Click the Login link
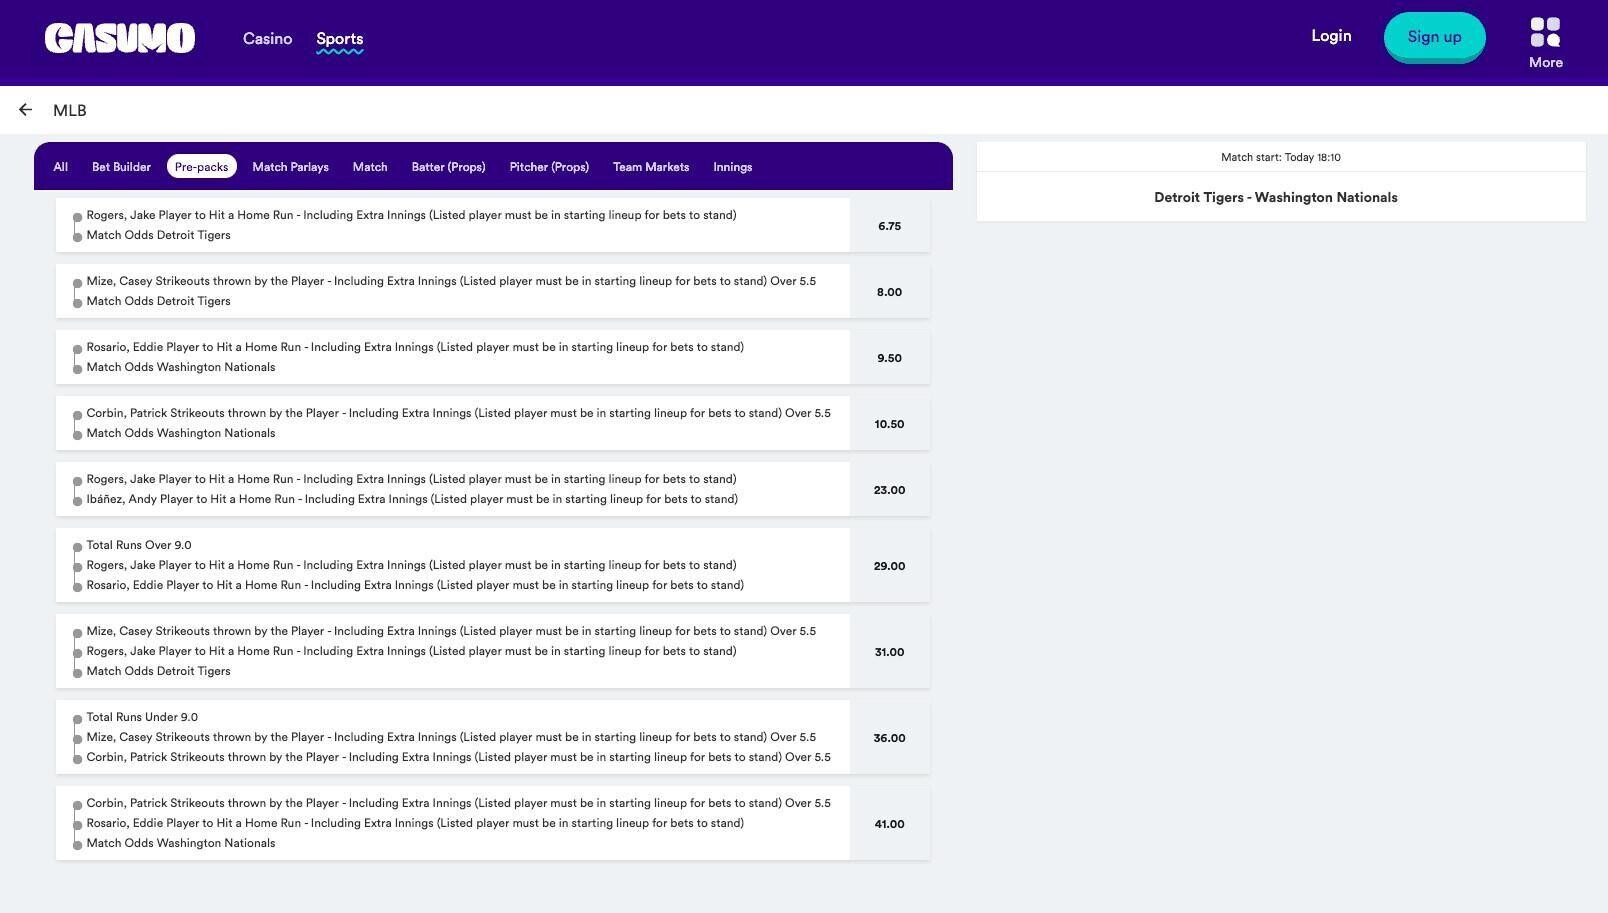This screenshot has width=1608, height=913. (x=1331, y=36)
